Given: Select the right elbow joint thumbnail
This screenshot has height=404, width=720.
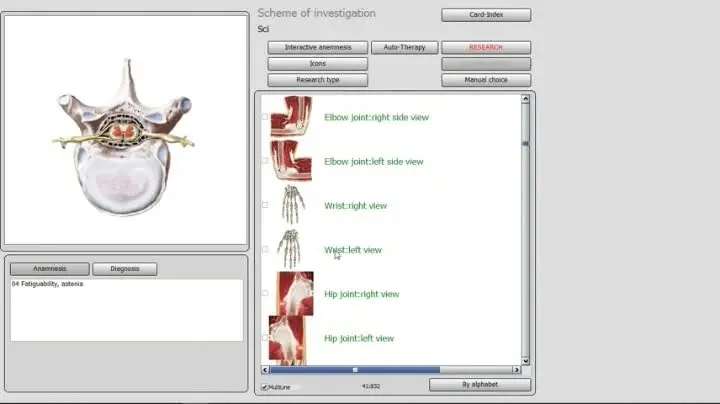Looking at the screenshot, I should point(291,117).
